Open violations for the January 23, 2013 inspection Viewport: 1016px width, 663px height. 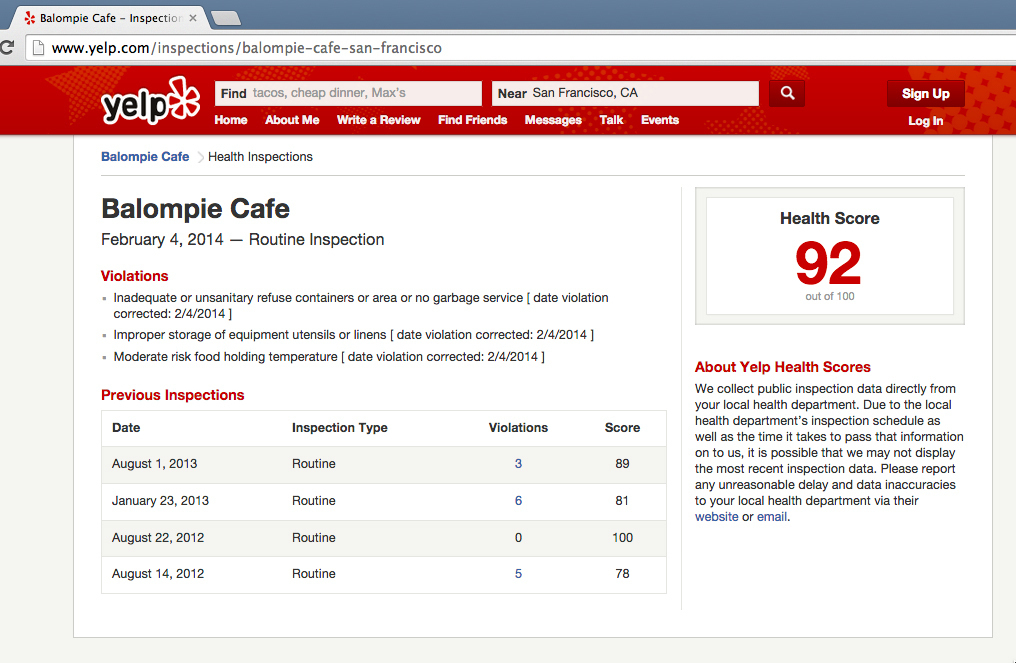tap(518, 500)
